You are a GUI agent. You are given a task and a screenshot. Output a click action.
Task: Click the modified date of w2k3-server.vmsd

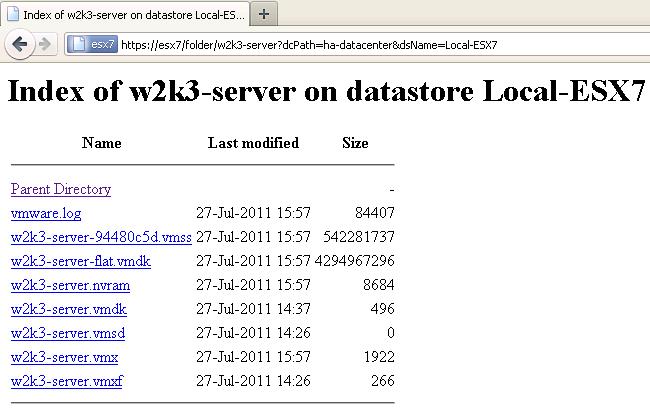[x=253, y=333]
